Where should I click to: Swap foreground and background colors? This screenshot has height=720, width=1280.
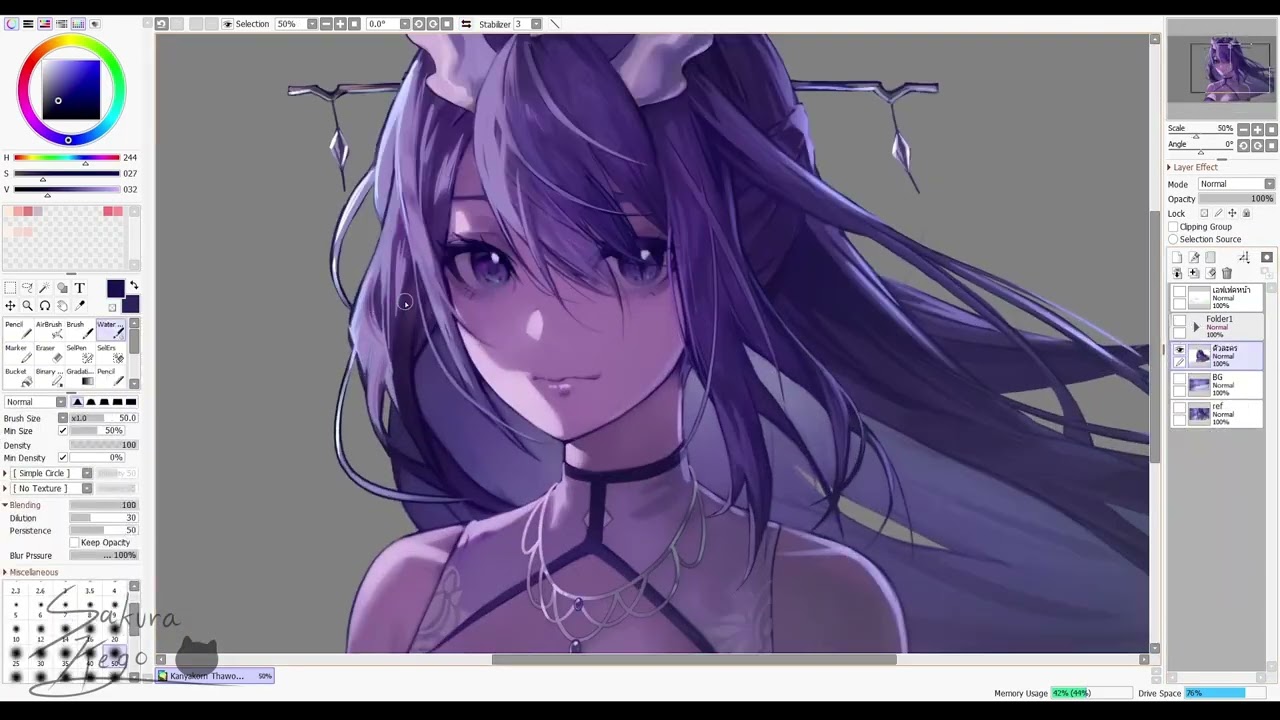pyautogui.click(x=134, y=287)
